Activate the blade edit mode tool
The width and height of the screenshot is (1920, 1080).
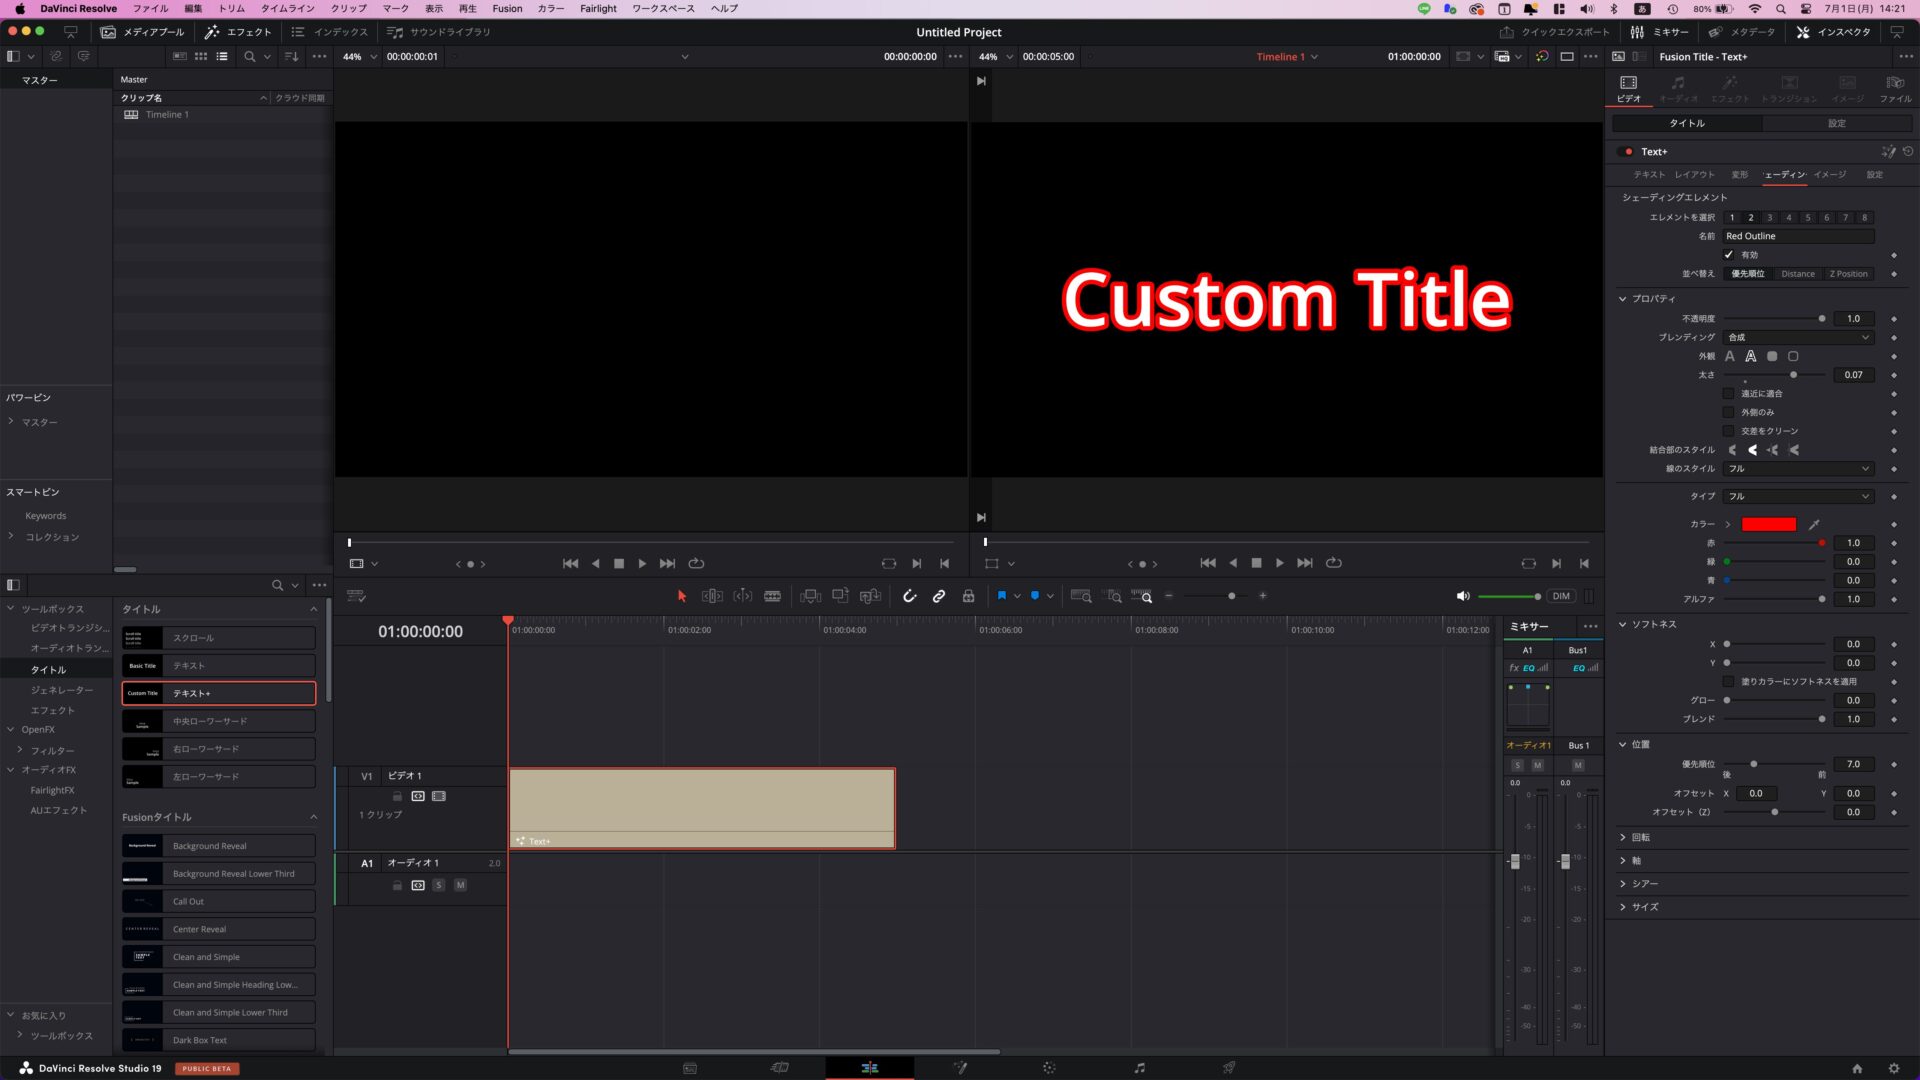pyautogui.click(x=772, y=596)
